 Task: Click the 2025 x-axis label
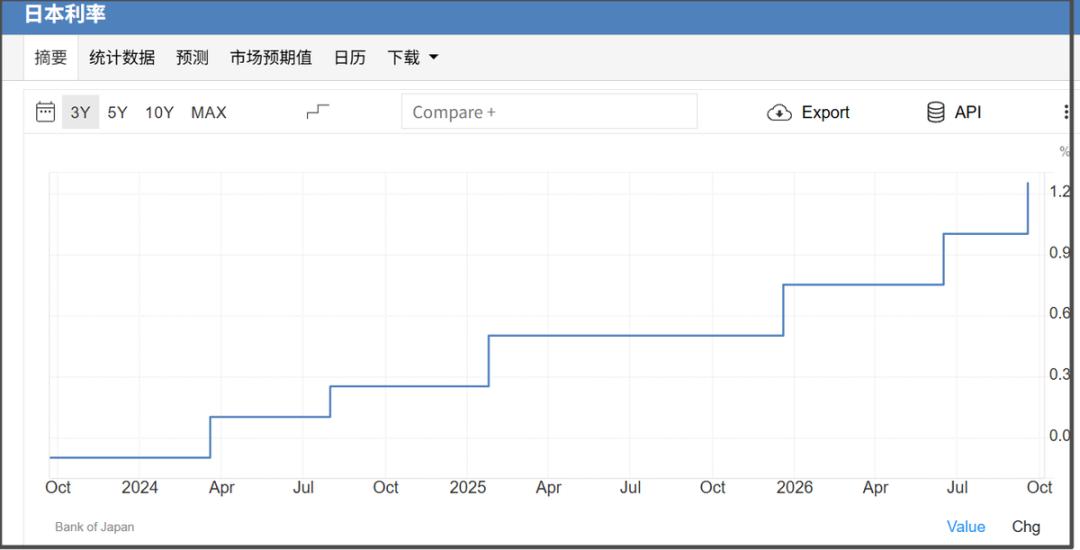468,487
